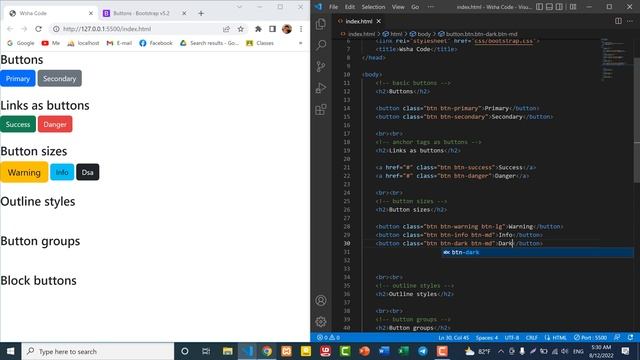The width and height of the screenshot is (640, 360).
Task: Open the Customize Layout icon in title bar
Action: click(573, 7)
